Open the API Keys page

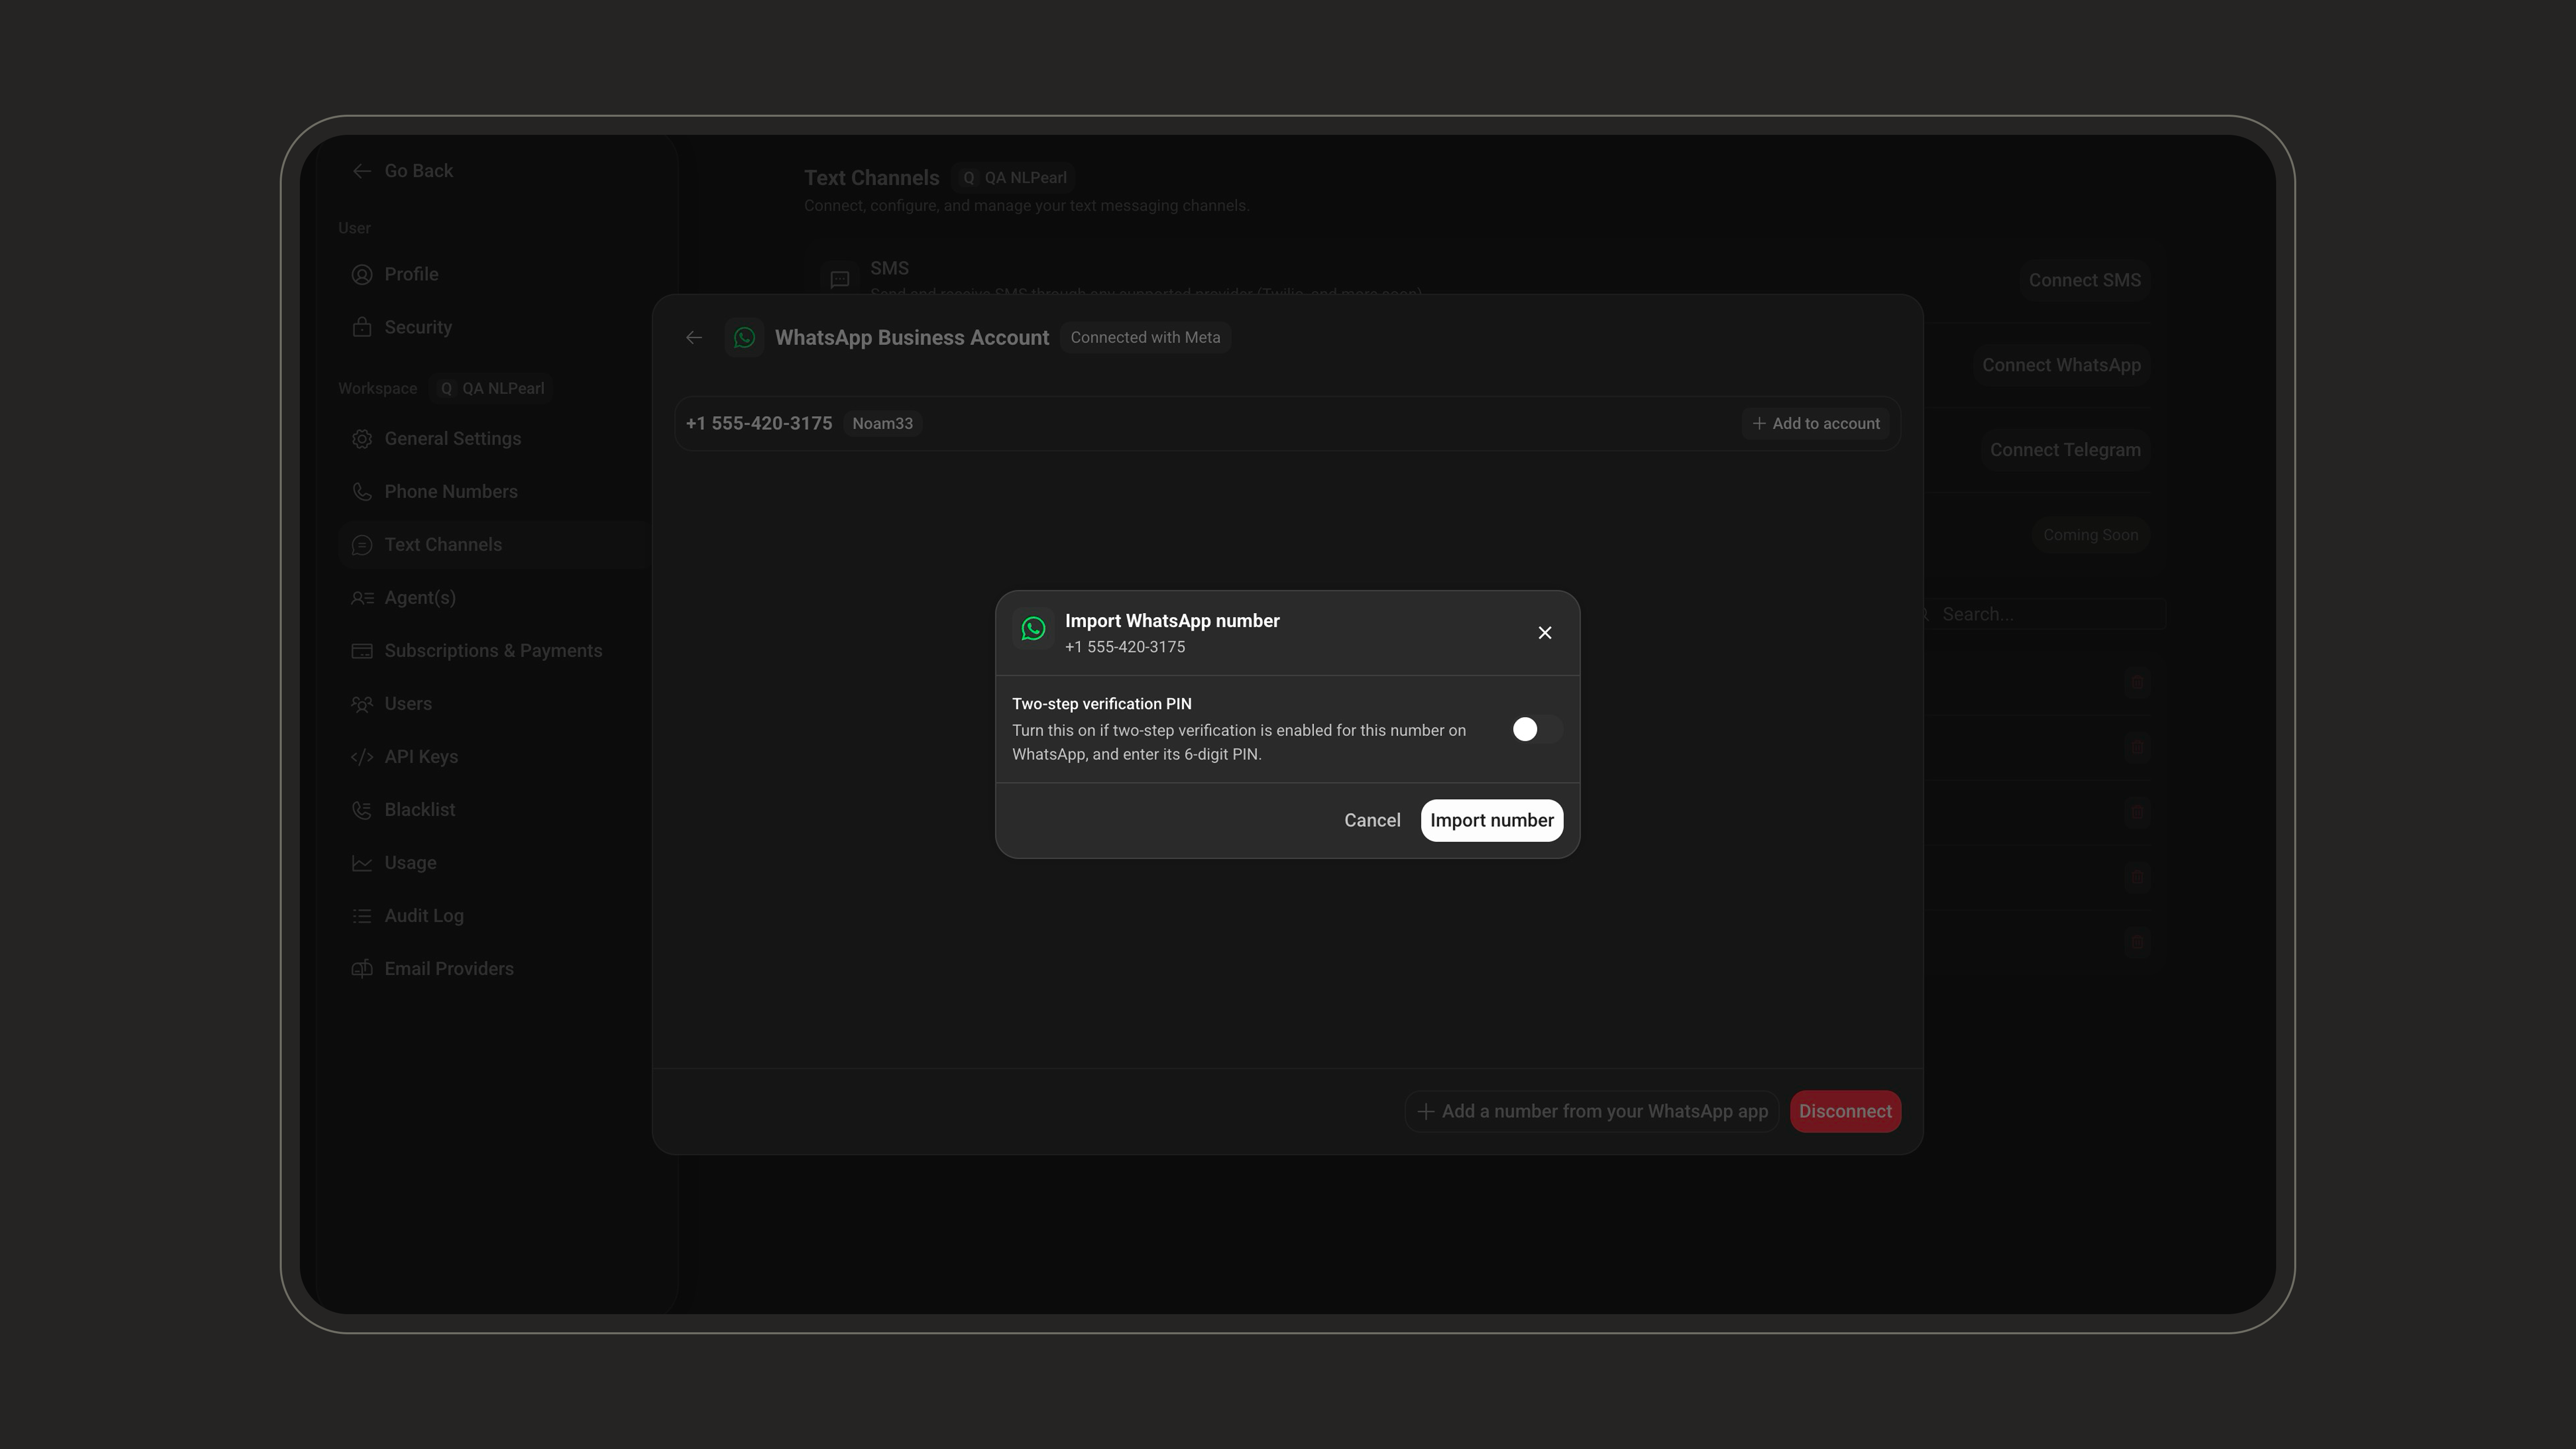pos(421,757)
